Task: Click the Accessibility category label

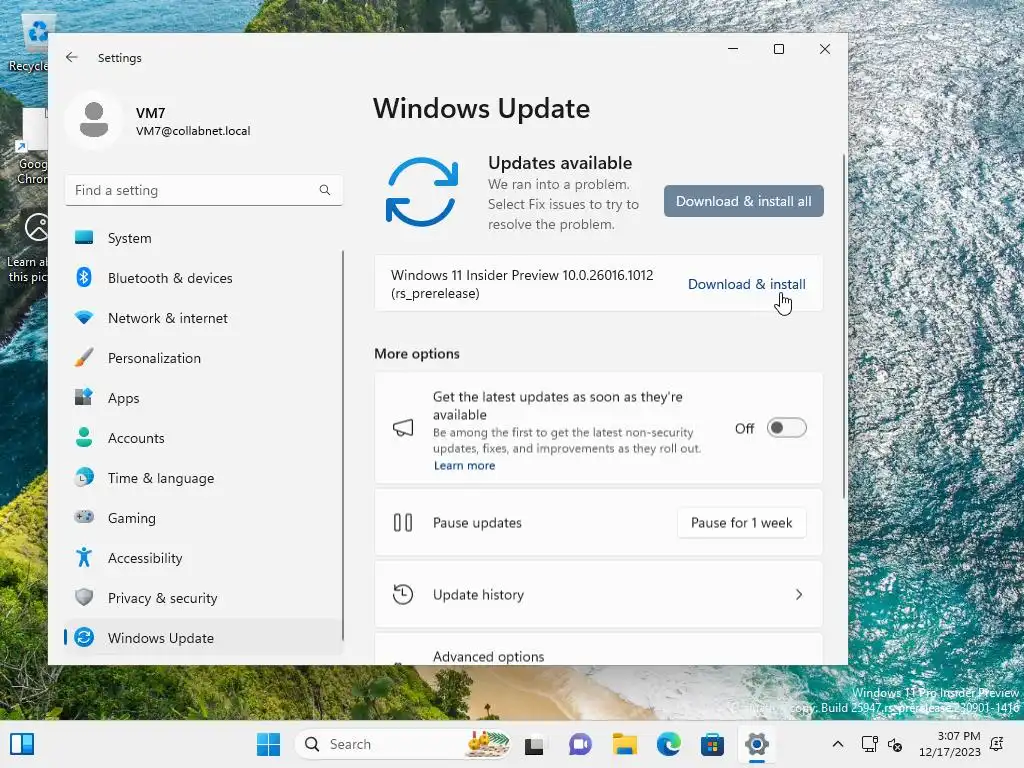Action: 145,558
